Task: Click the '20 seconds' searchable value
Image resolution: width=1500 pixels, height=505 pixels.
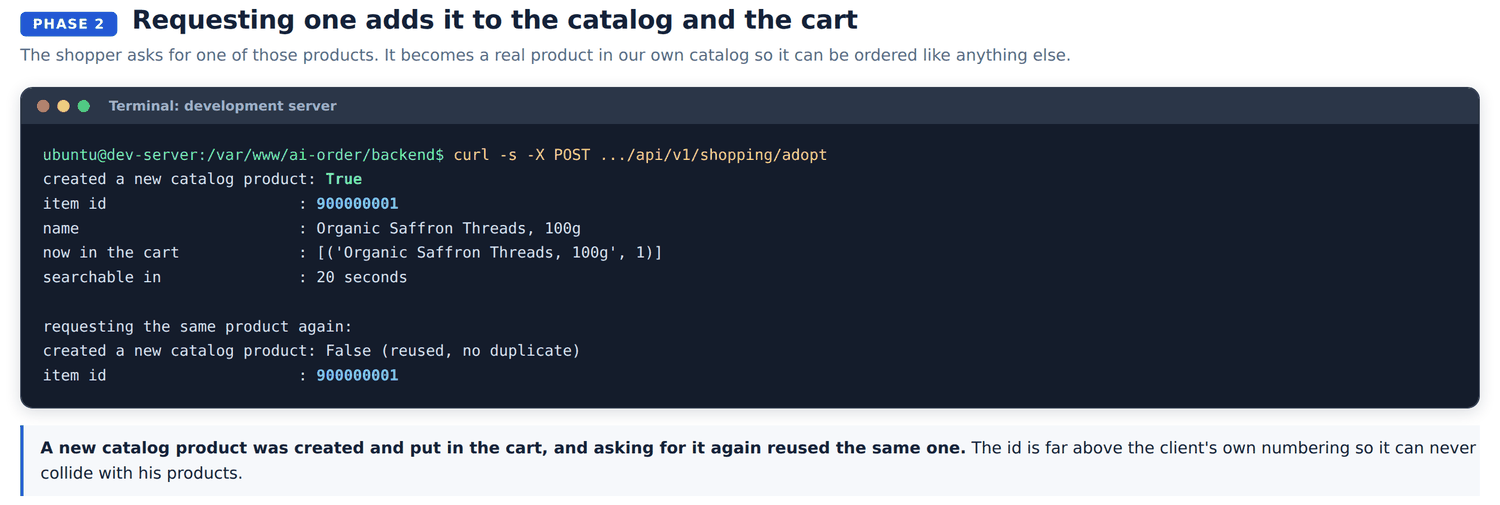Action: pyautogui.click(x=362, y=277)
